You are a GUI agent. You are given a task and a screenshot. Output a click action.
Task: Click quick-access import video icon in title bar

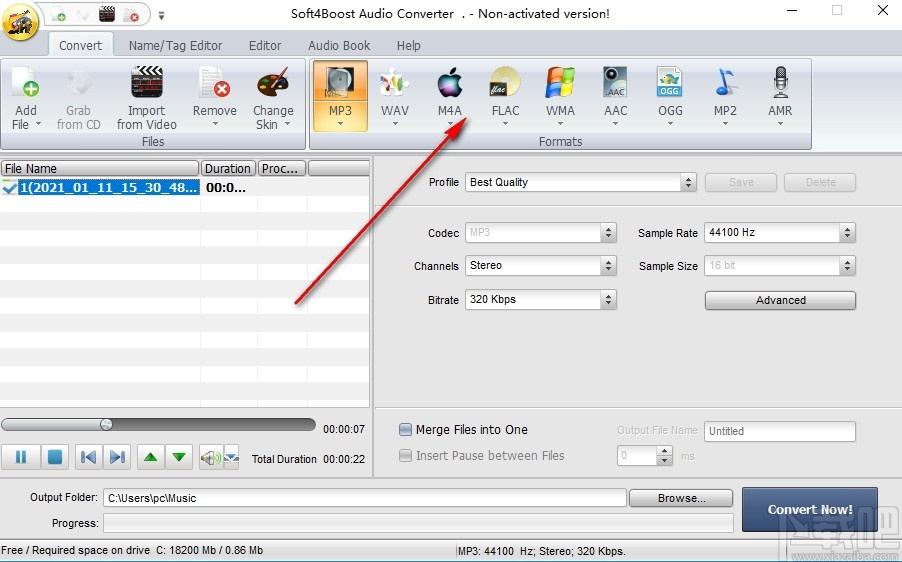click(x=106, y=14)
